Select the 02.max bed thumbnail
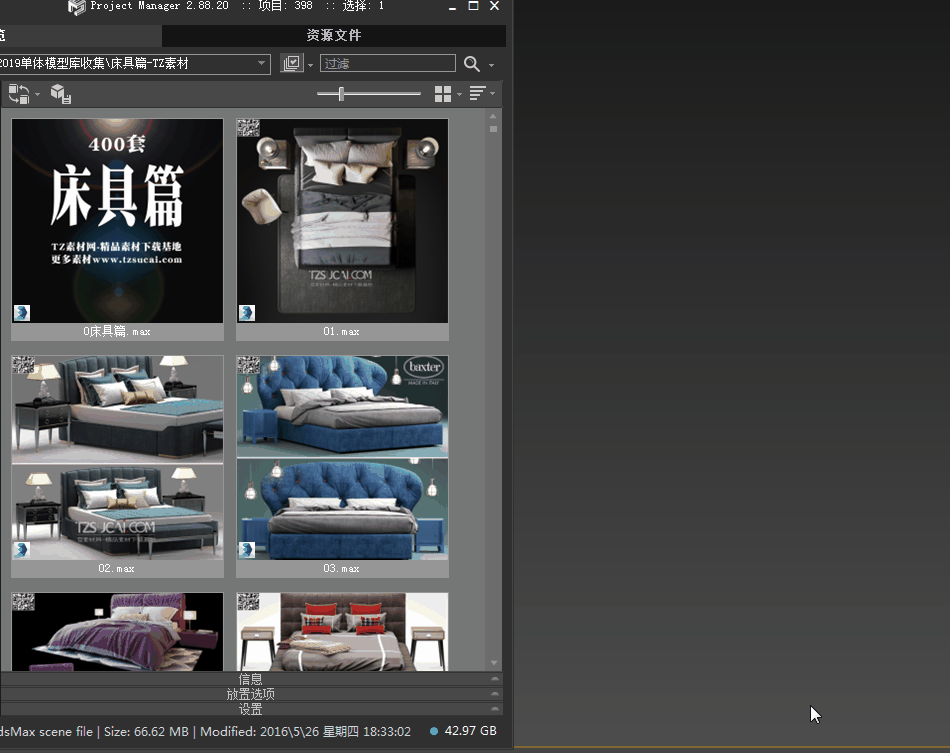The height and width of the screenshot is (753, 950). (x=118, y=457)
